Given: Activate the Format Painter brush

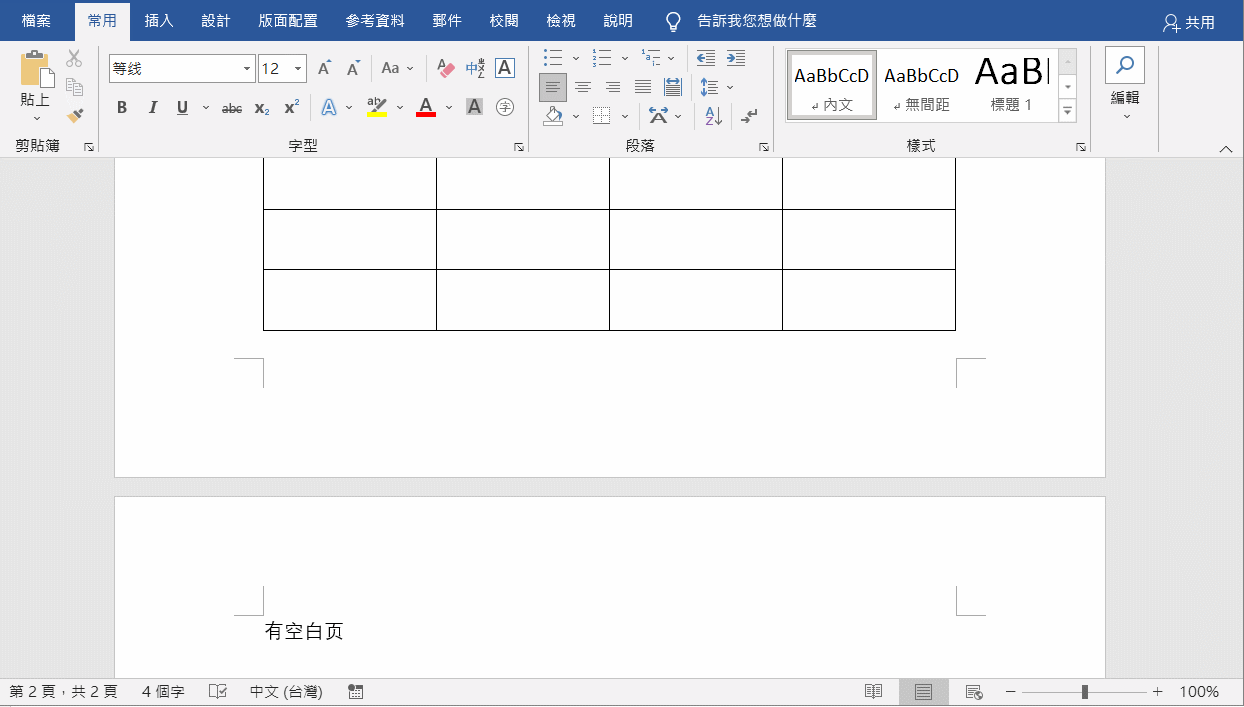Looking at the screenshot, I should click(74, 115).
